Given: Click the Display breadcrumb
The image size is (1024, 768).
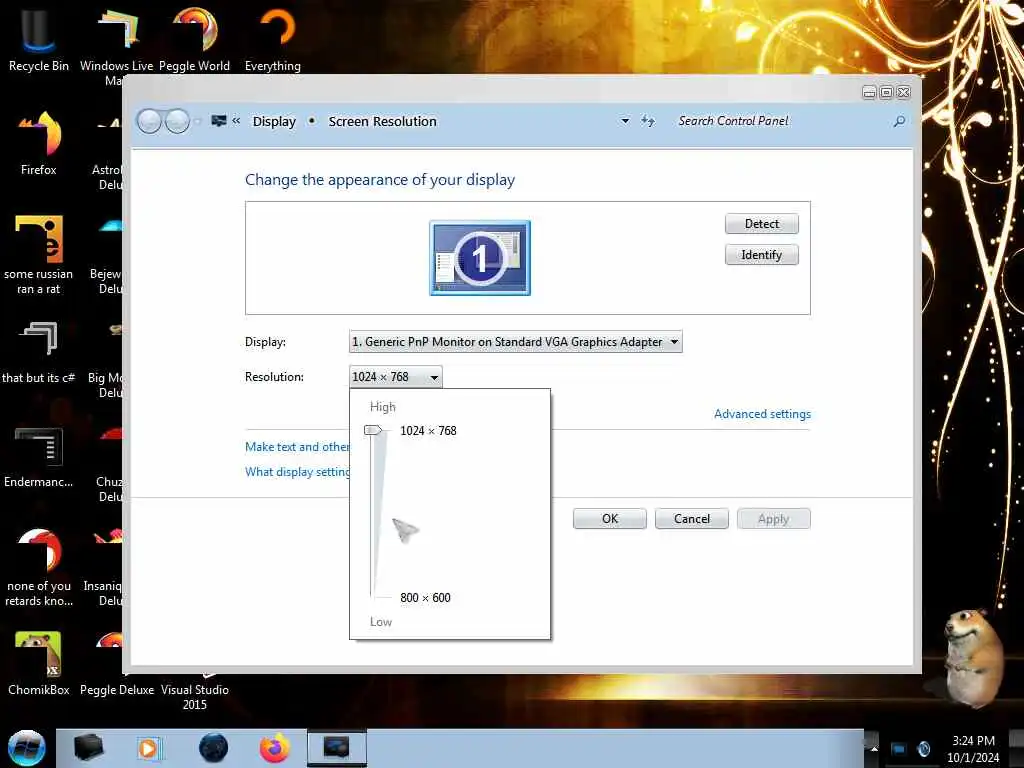Looking at the screenshot, I should 274,121.
